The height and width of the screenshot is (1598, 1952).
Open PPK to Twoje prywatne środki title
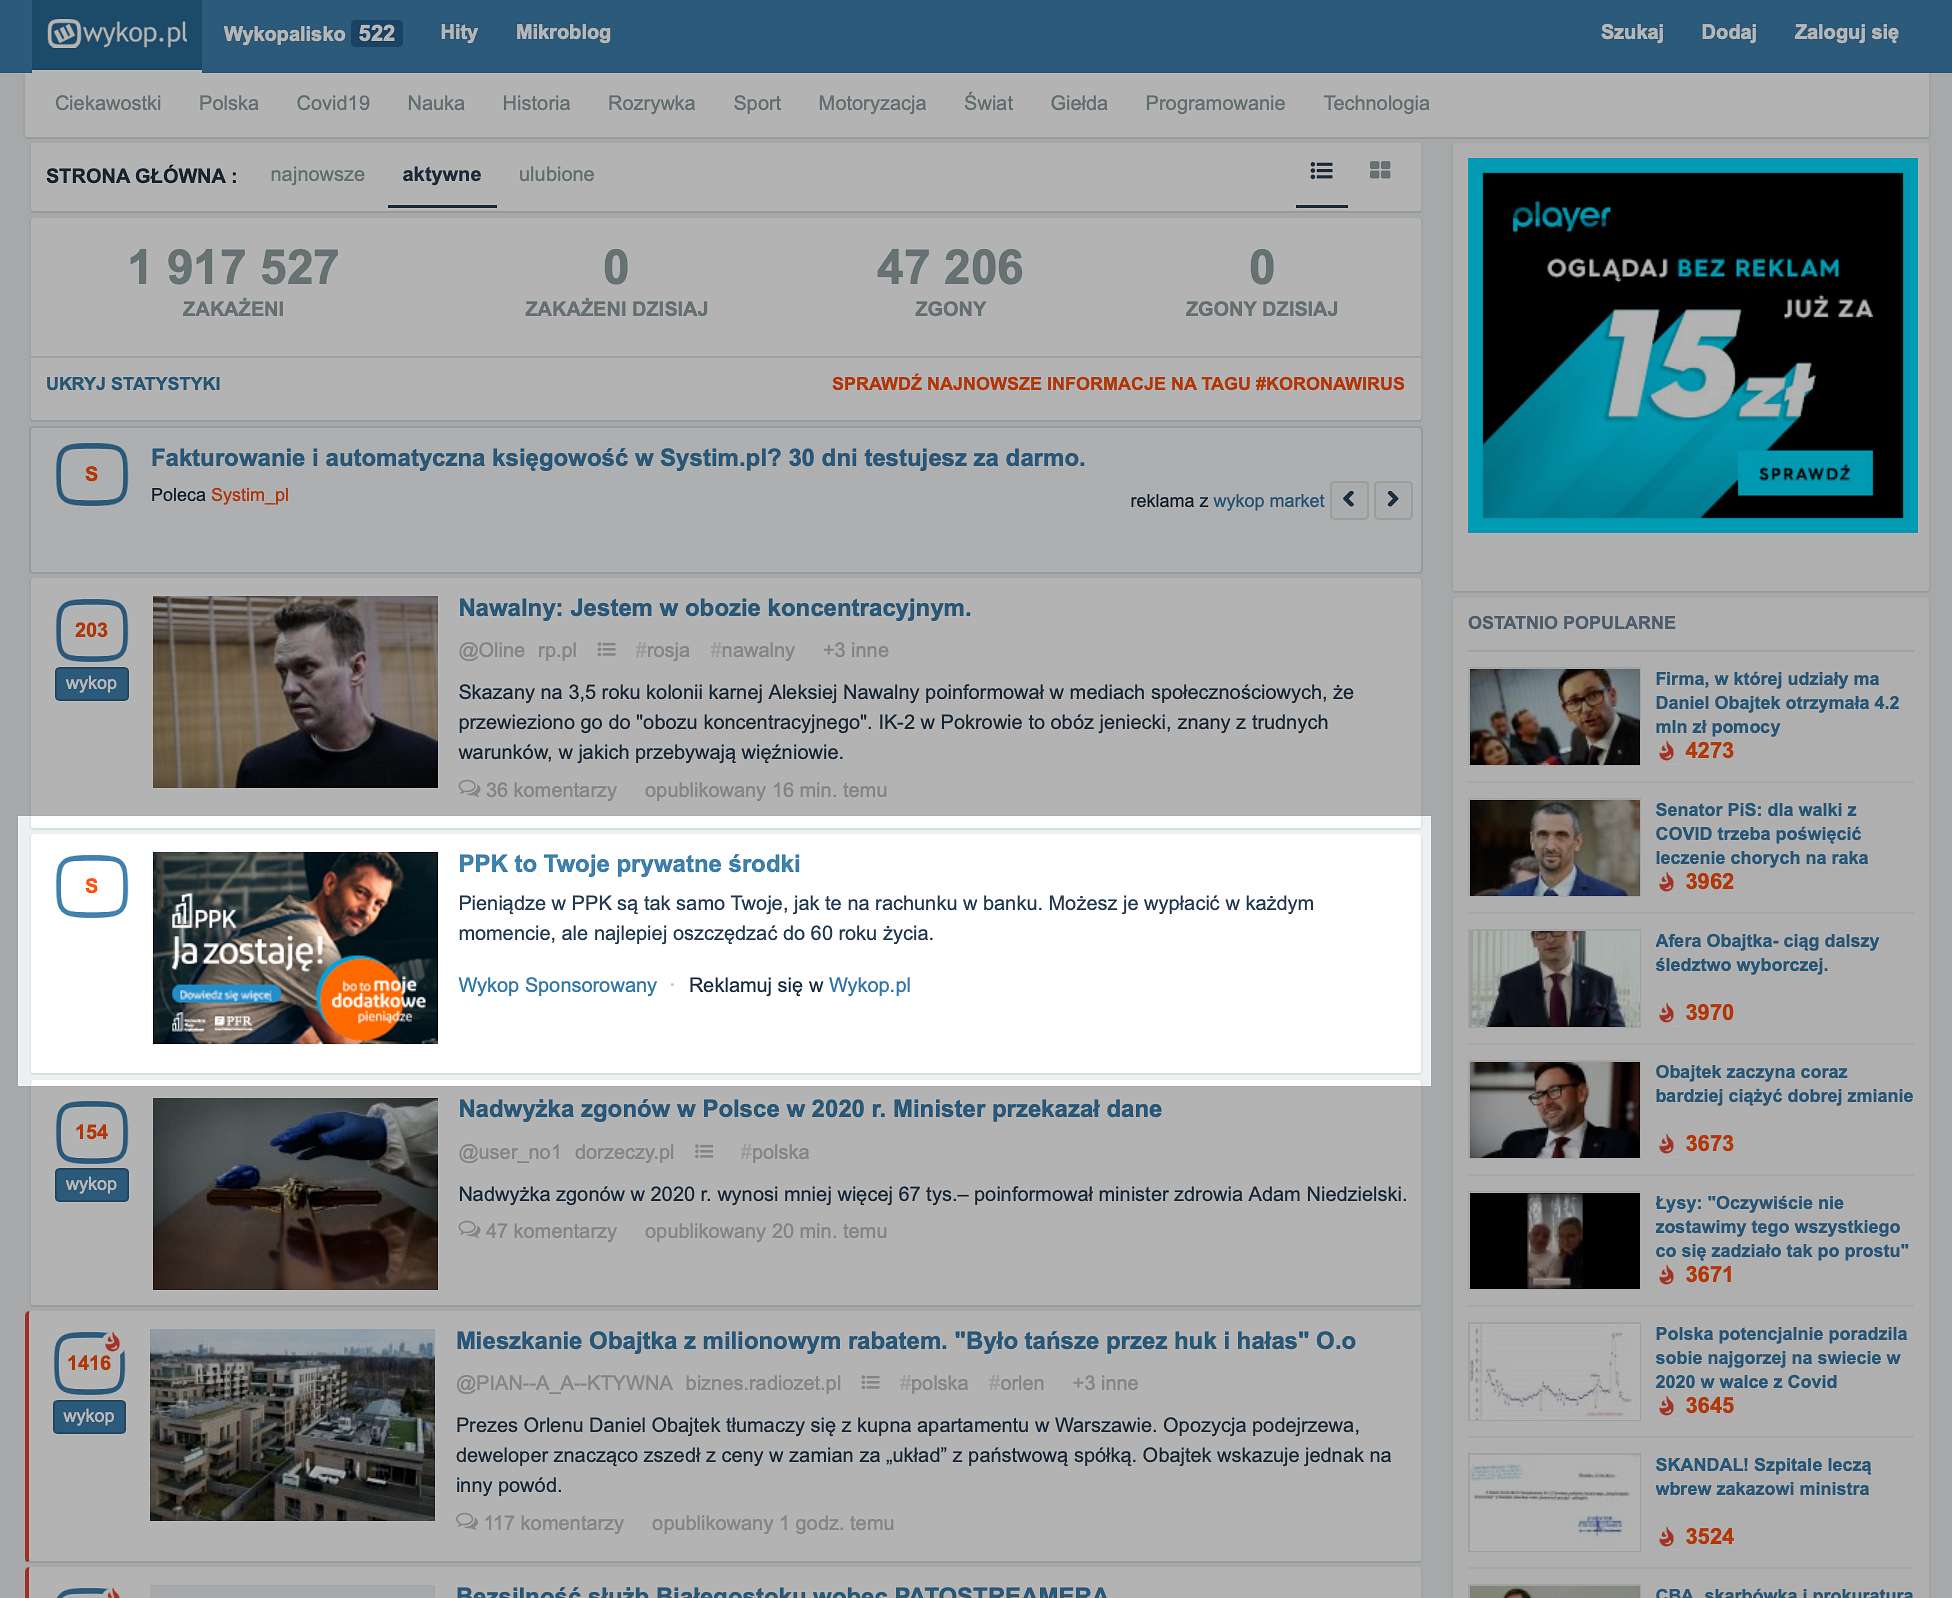(x=629, y=864)
